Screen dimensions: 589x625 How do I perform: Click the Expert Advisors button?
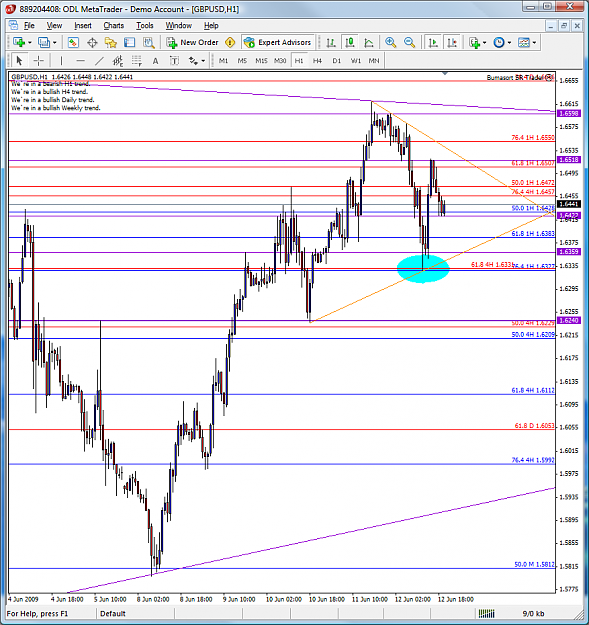click(277, 42)
